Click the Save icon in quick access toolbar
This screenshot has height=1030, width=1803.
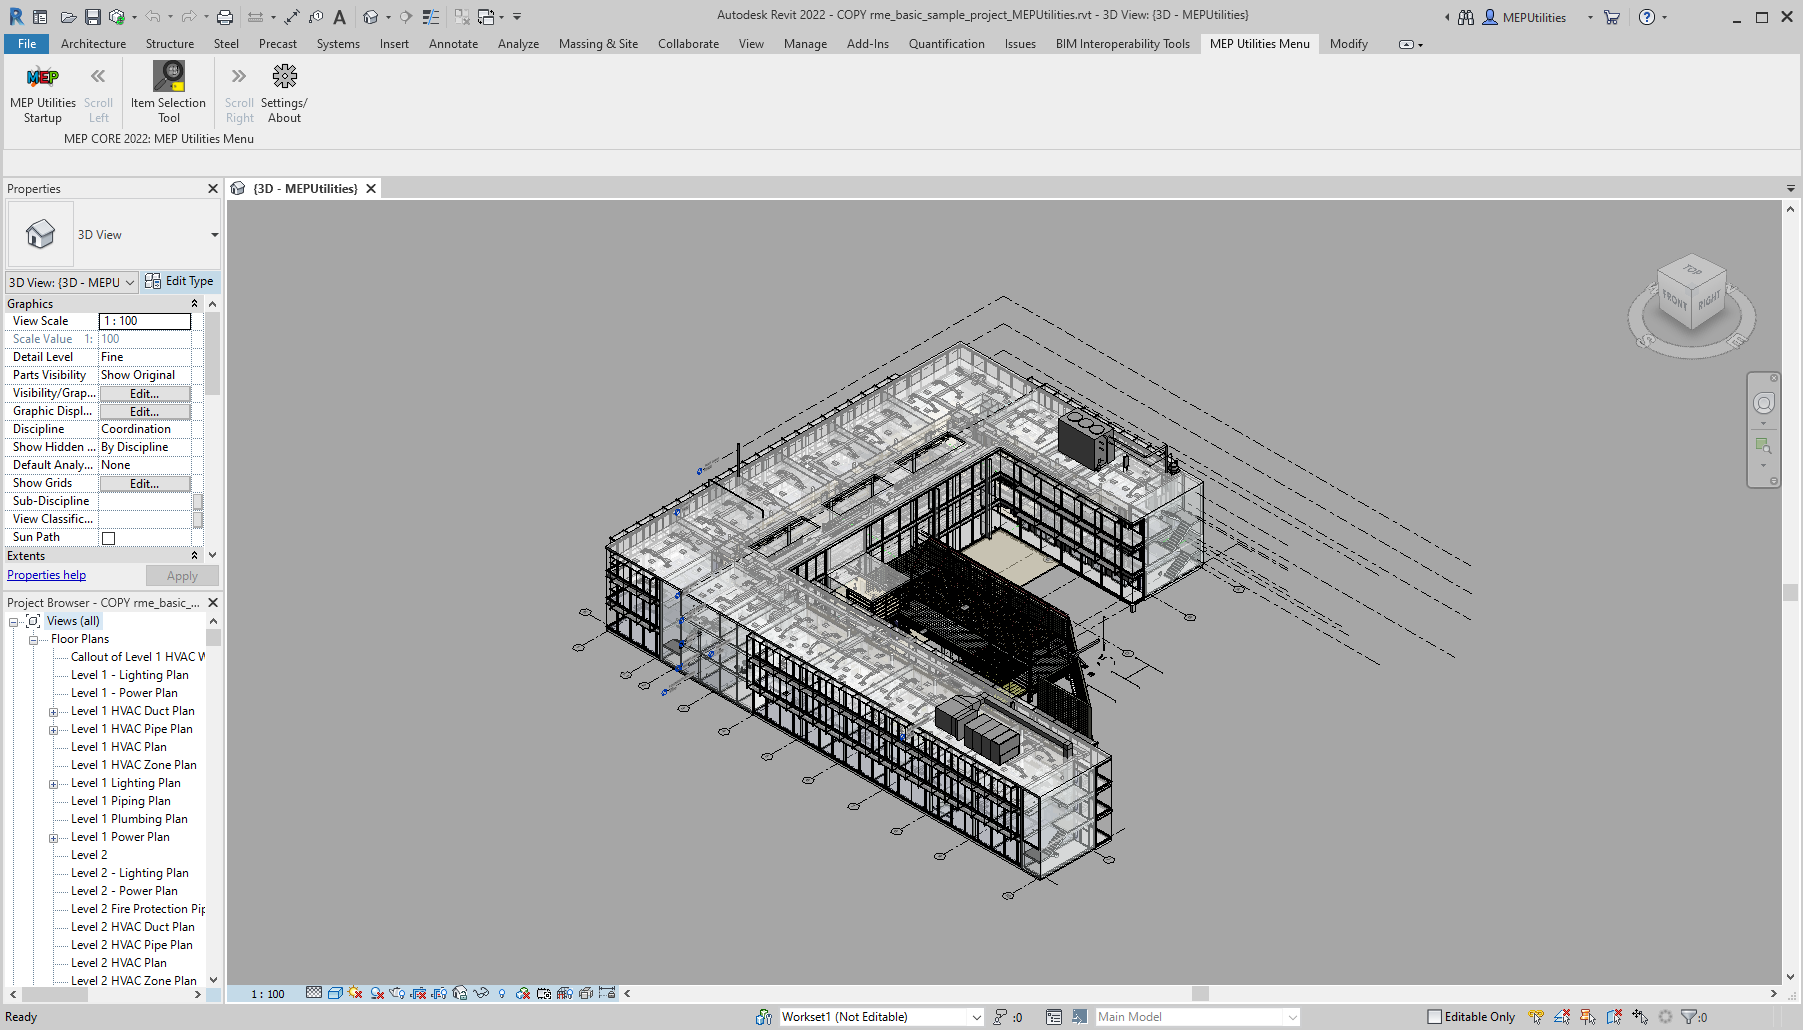(x=92, y=17)
